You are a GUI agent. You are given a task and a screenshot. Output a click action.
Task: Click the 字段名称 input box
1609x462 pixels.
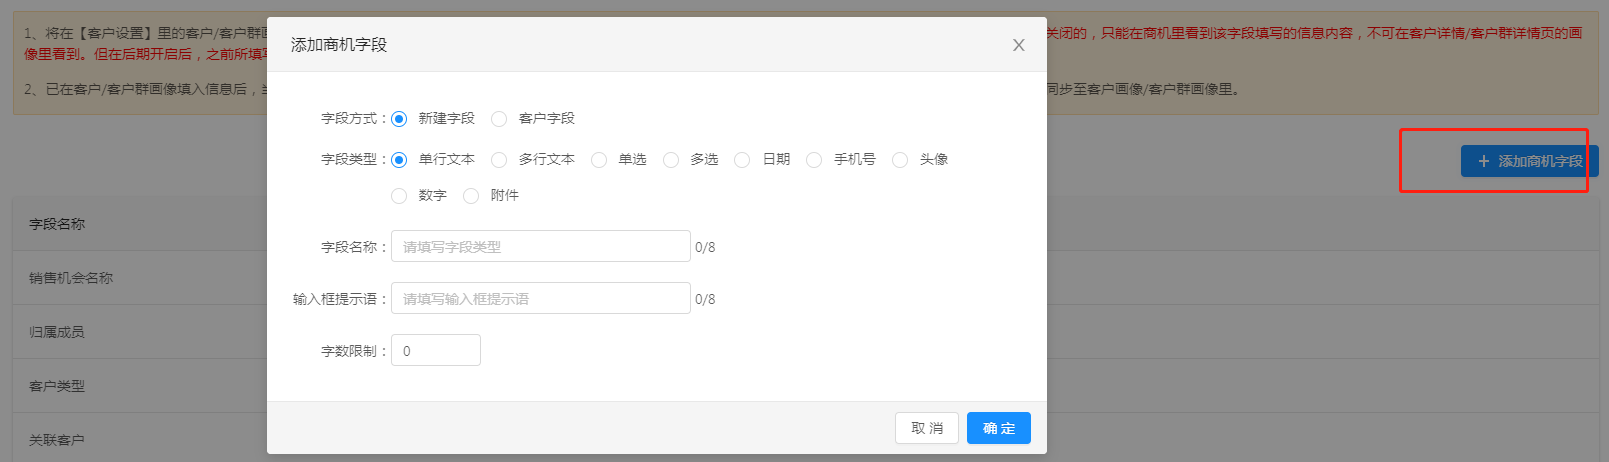(x=540, y=247)
